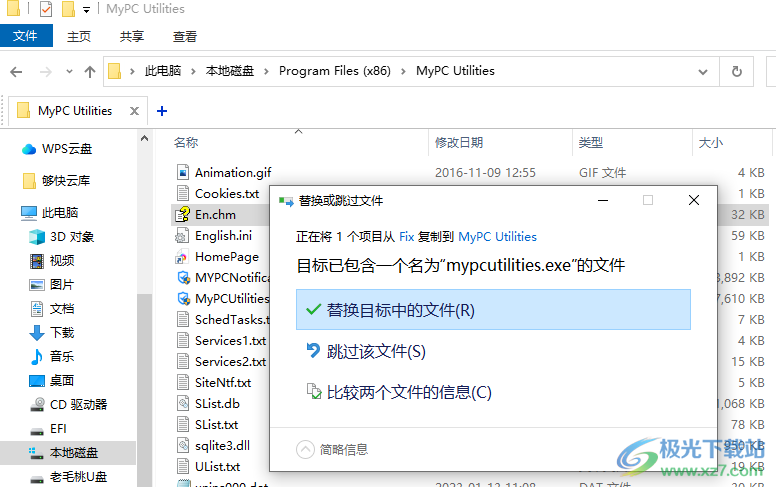Select the MyPC Utilities folder tab
The width and height of the screenshot is (776, 487).
(75, 111)
